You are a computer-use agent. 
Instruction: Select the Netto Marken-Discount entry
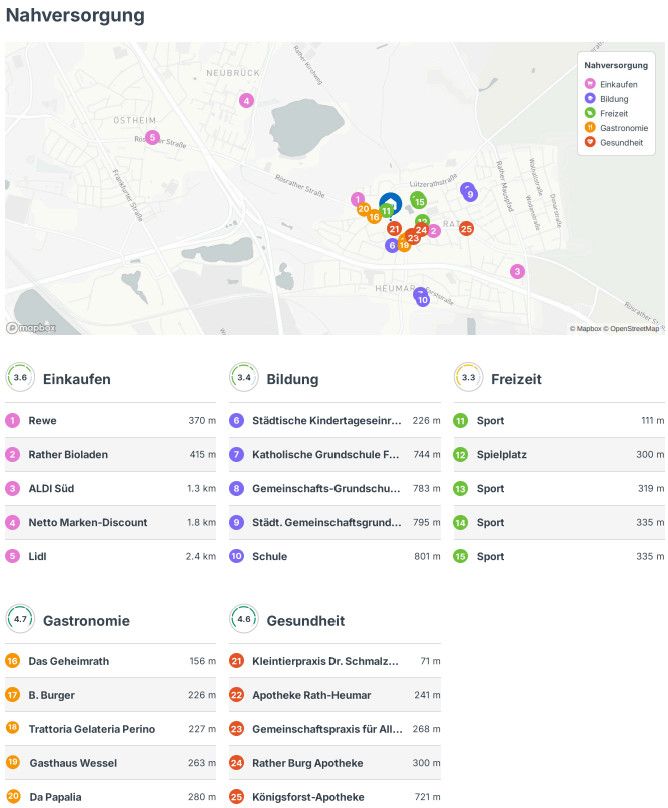[x=110, y=523]
